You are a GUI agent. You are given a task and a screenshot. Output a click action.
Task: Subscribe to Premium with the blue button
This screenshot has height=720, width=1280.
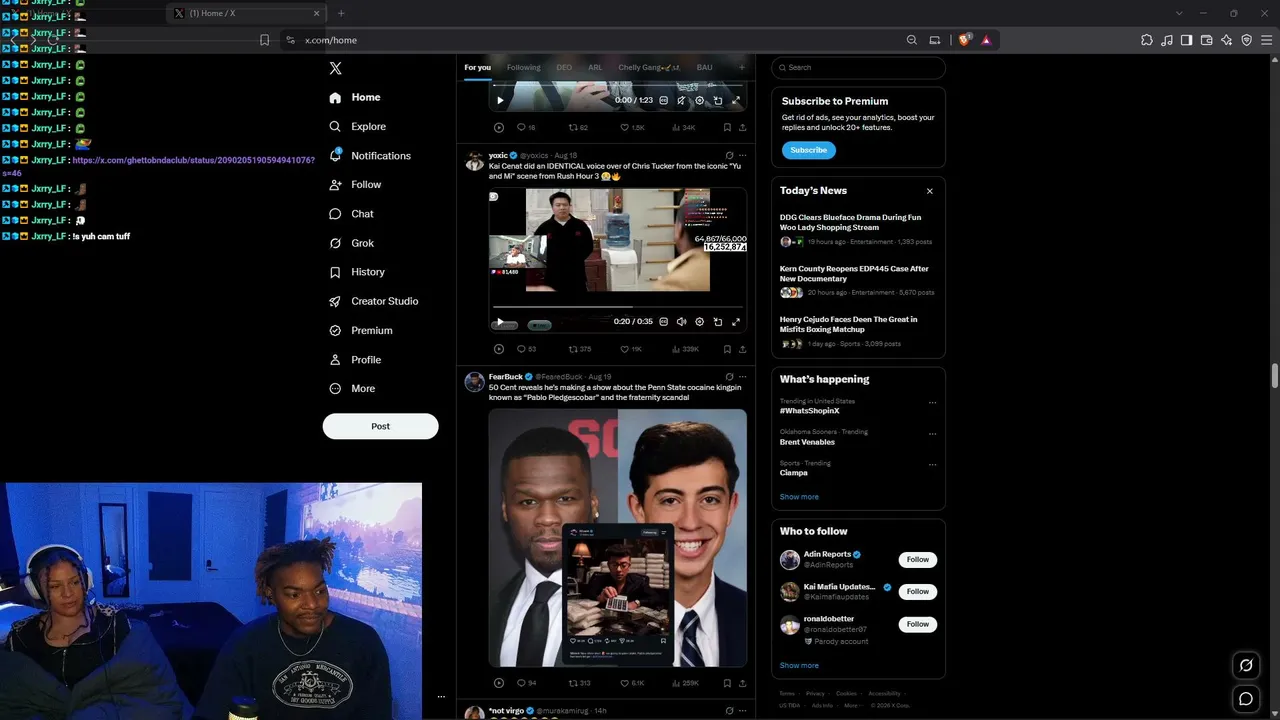tap(808, 150)
